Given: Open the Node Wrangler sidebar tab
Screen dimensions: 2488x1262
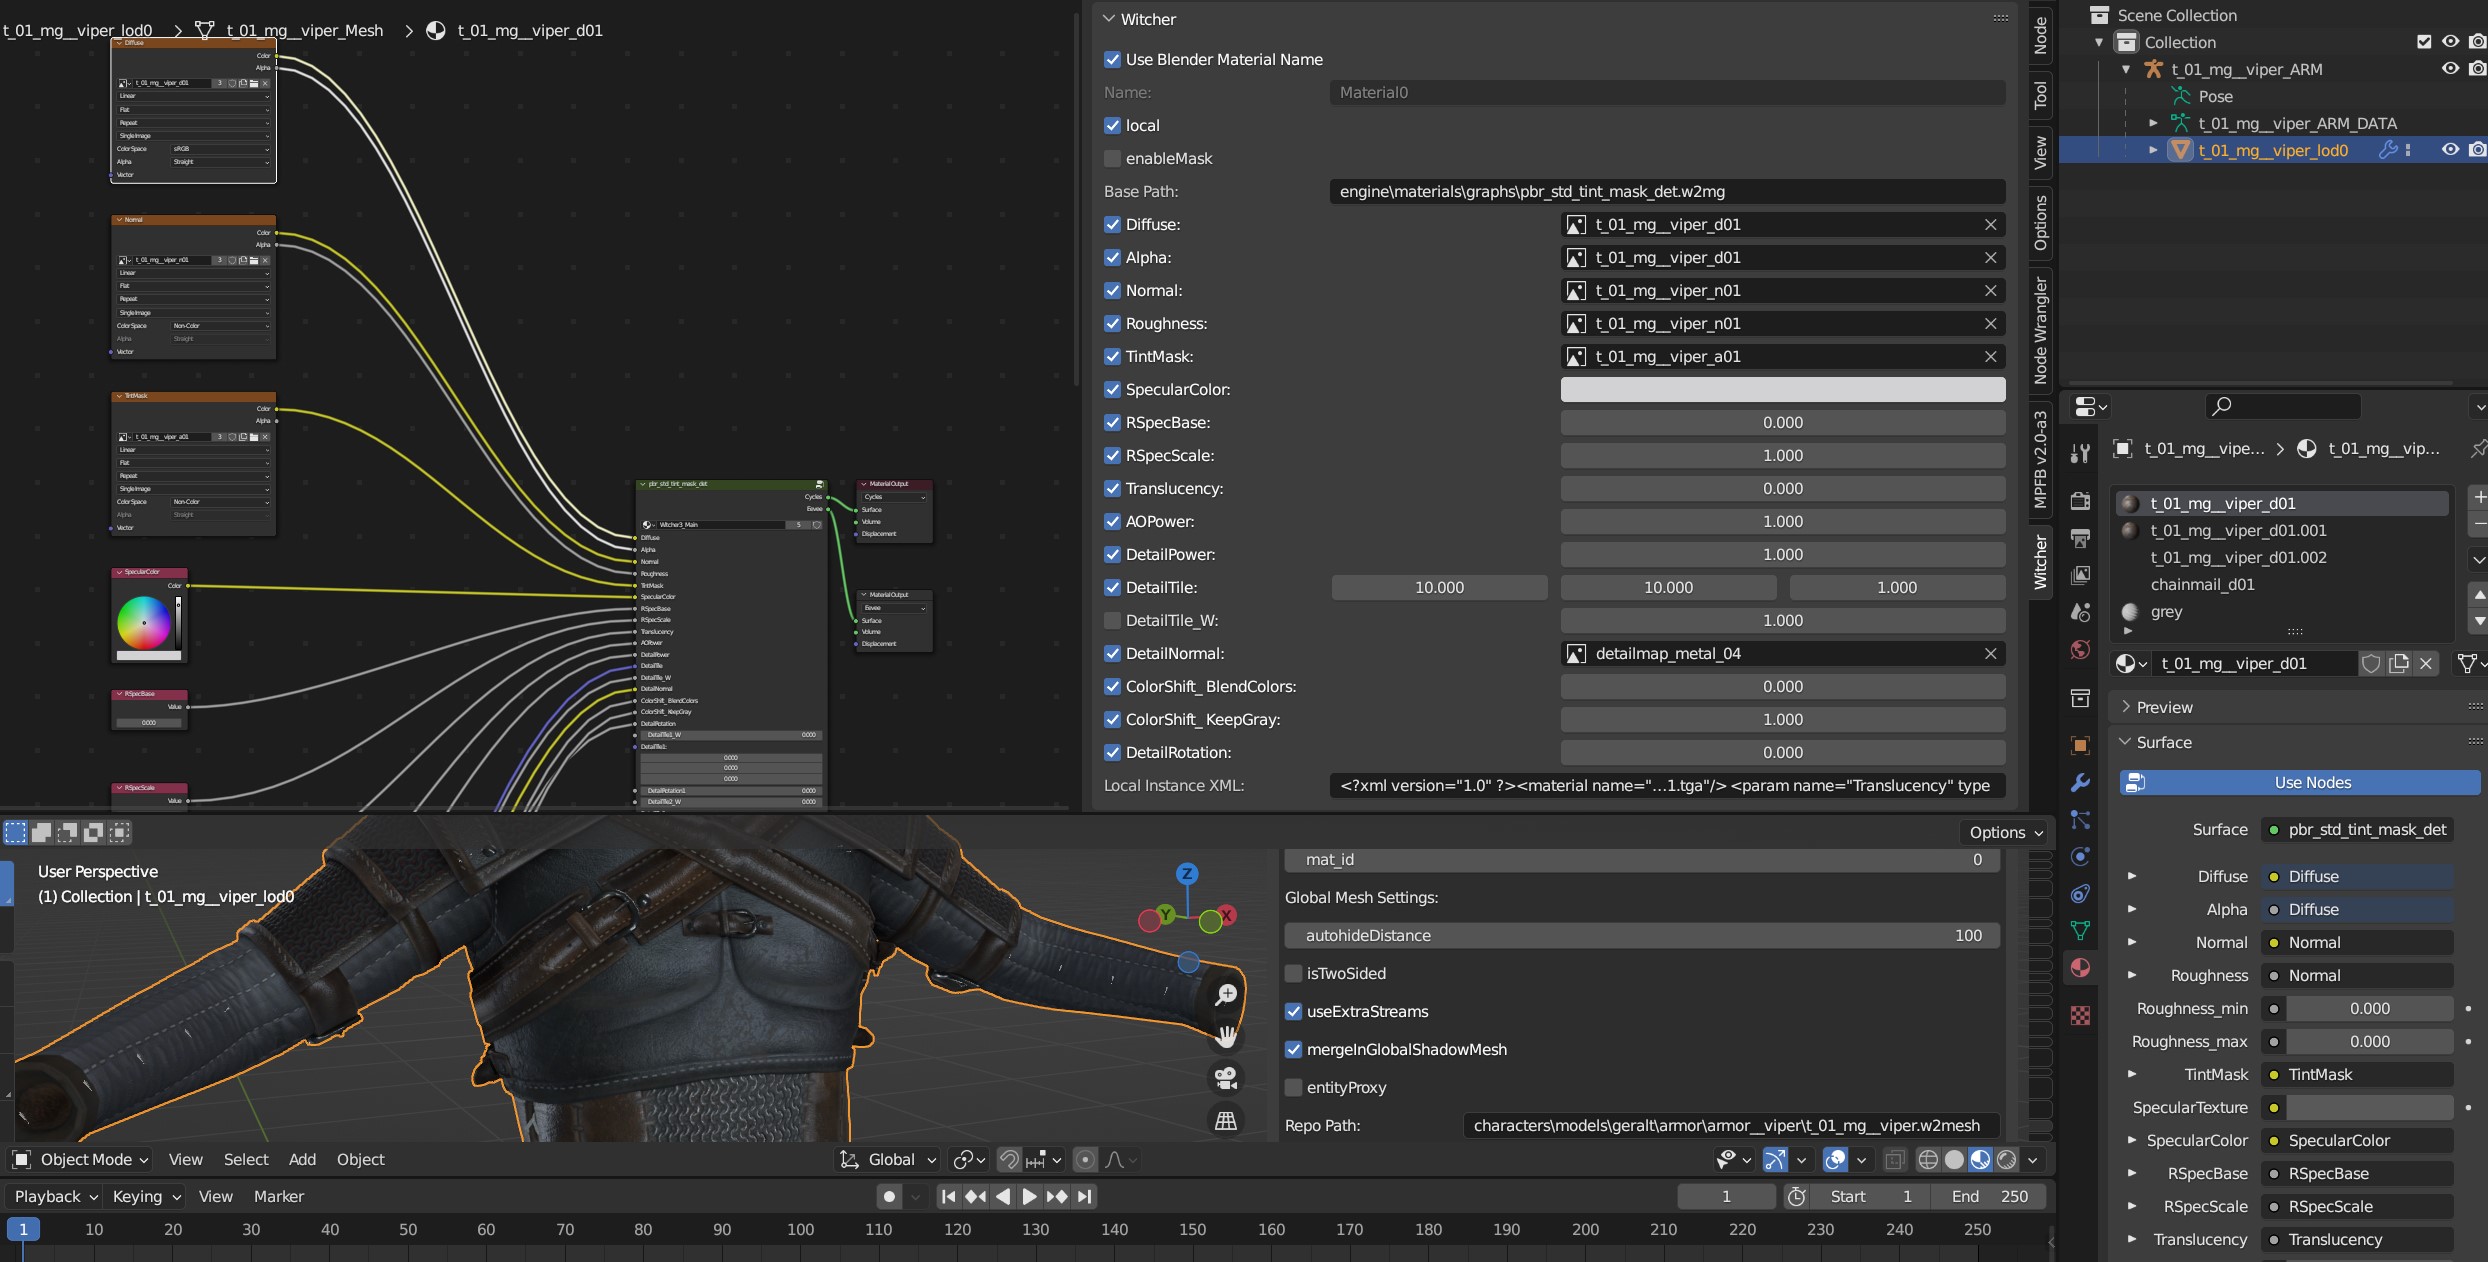Looking at the screenshot, I should point(2040,330).
